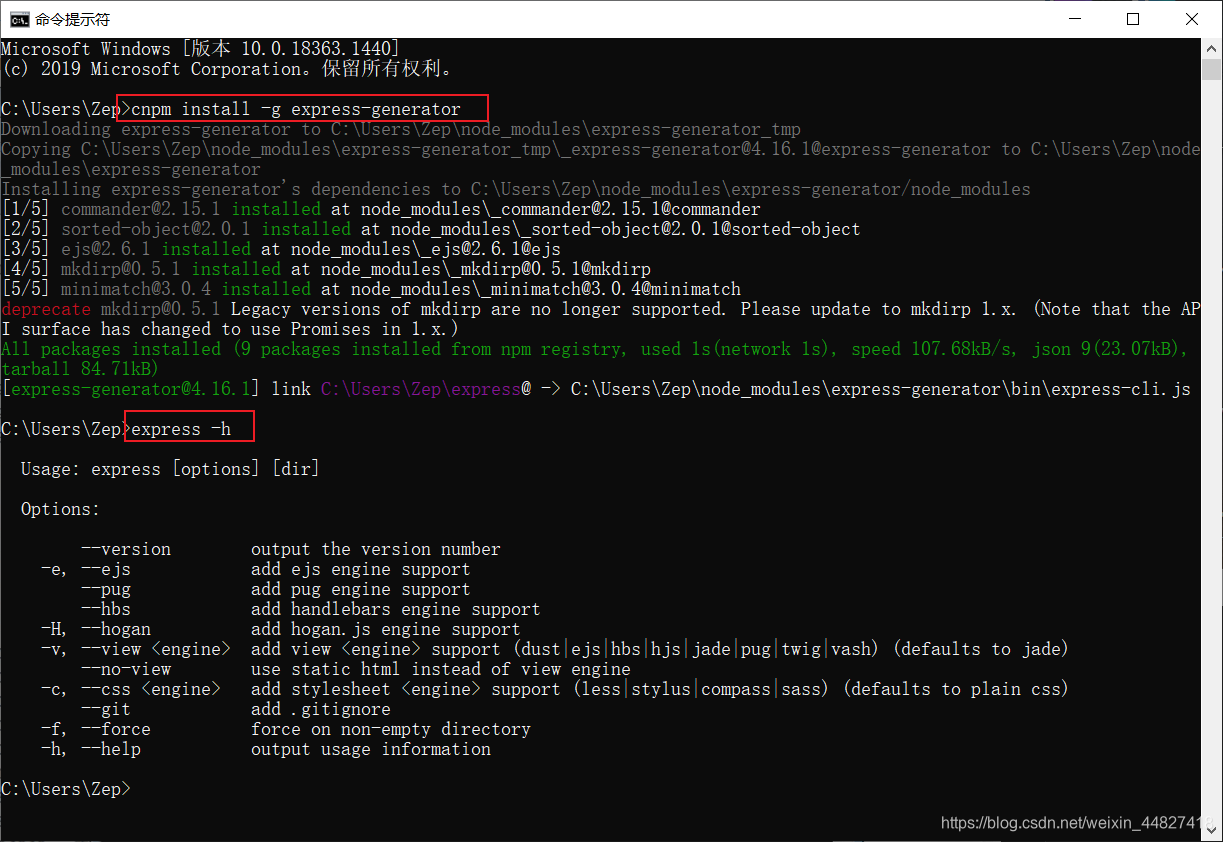Click the 命令提示符 window title text
The width and height of the screenshot is (1223, 842).
[72, 19]
